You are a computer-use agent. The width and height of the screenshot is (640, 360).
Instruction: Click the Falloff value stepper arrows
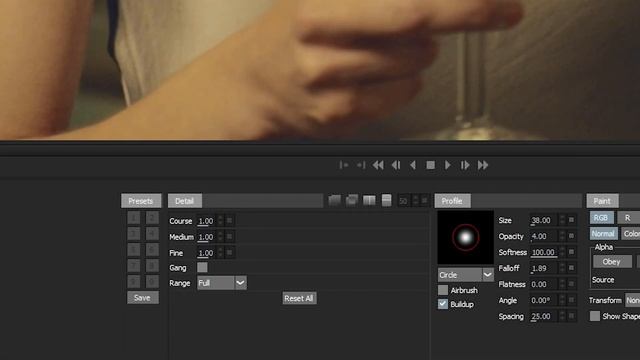pos(562,268)
